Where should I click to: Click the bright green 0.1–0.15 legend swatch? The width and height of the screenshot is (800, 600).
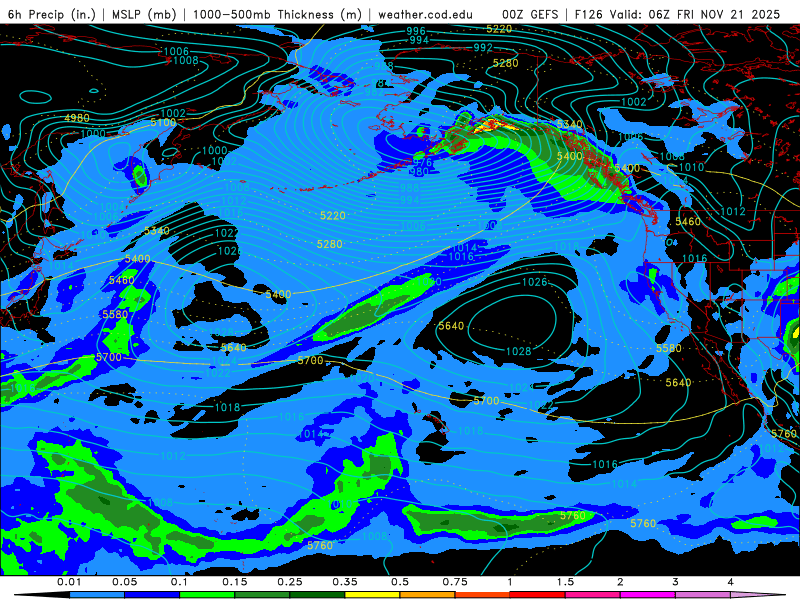pyautogui.click(x=207, y=595)
